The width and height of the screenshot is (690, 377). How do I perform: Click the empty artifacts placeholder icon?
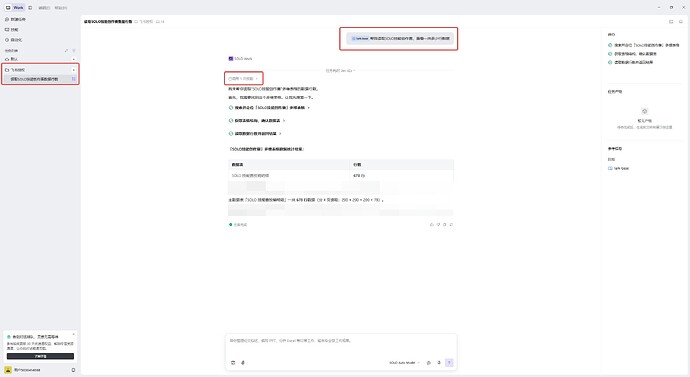coord(644,111)
